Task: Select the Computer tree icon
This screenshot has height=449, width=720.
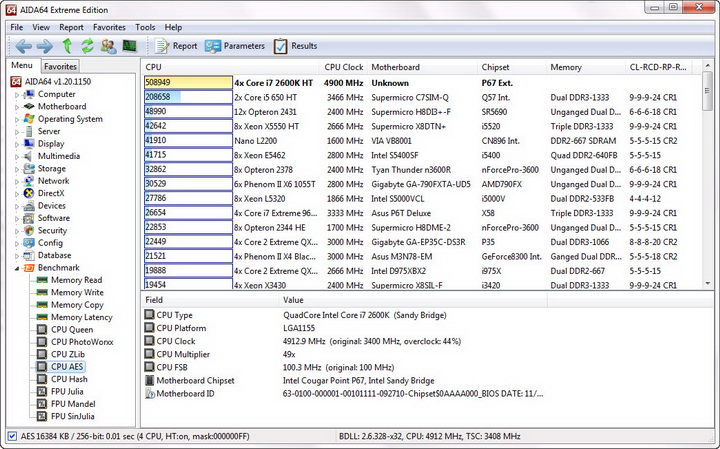Action: coord(29,94)
